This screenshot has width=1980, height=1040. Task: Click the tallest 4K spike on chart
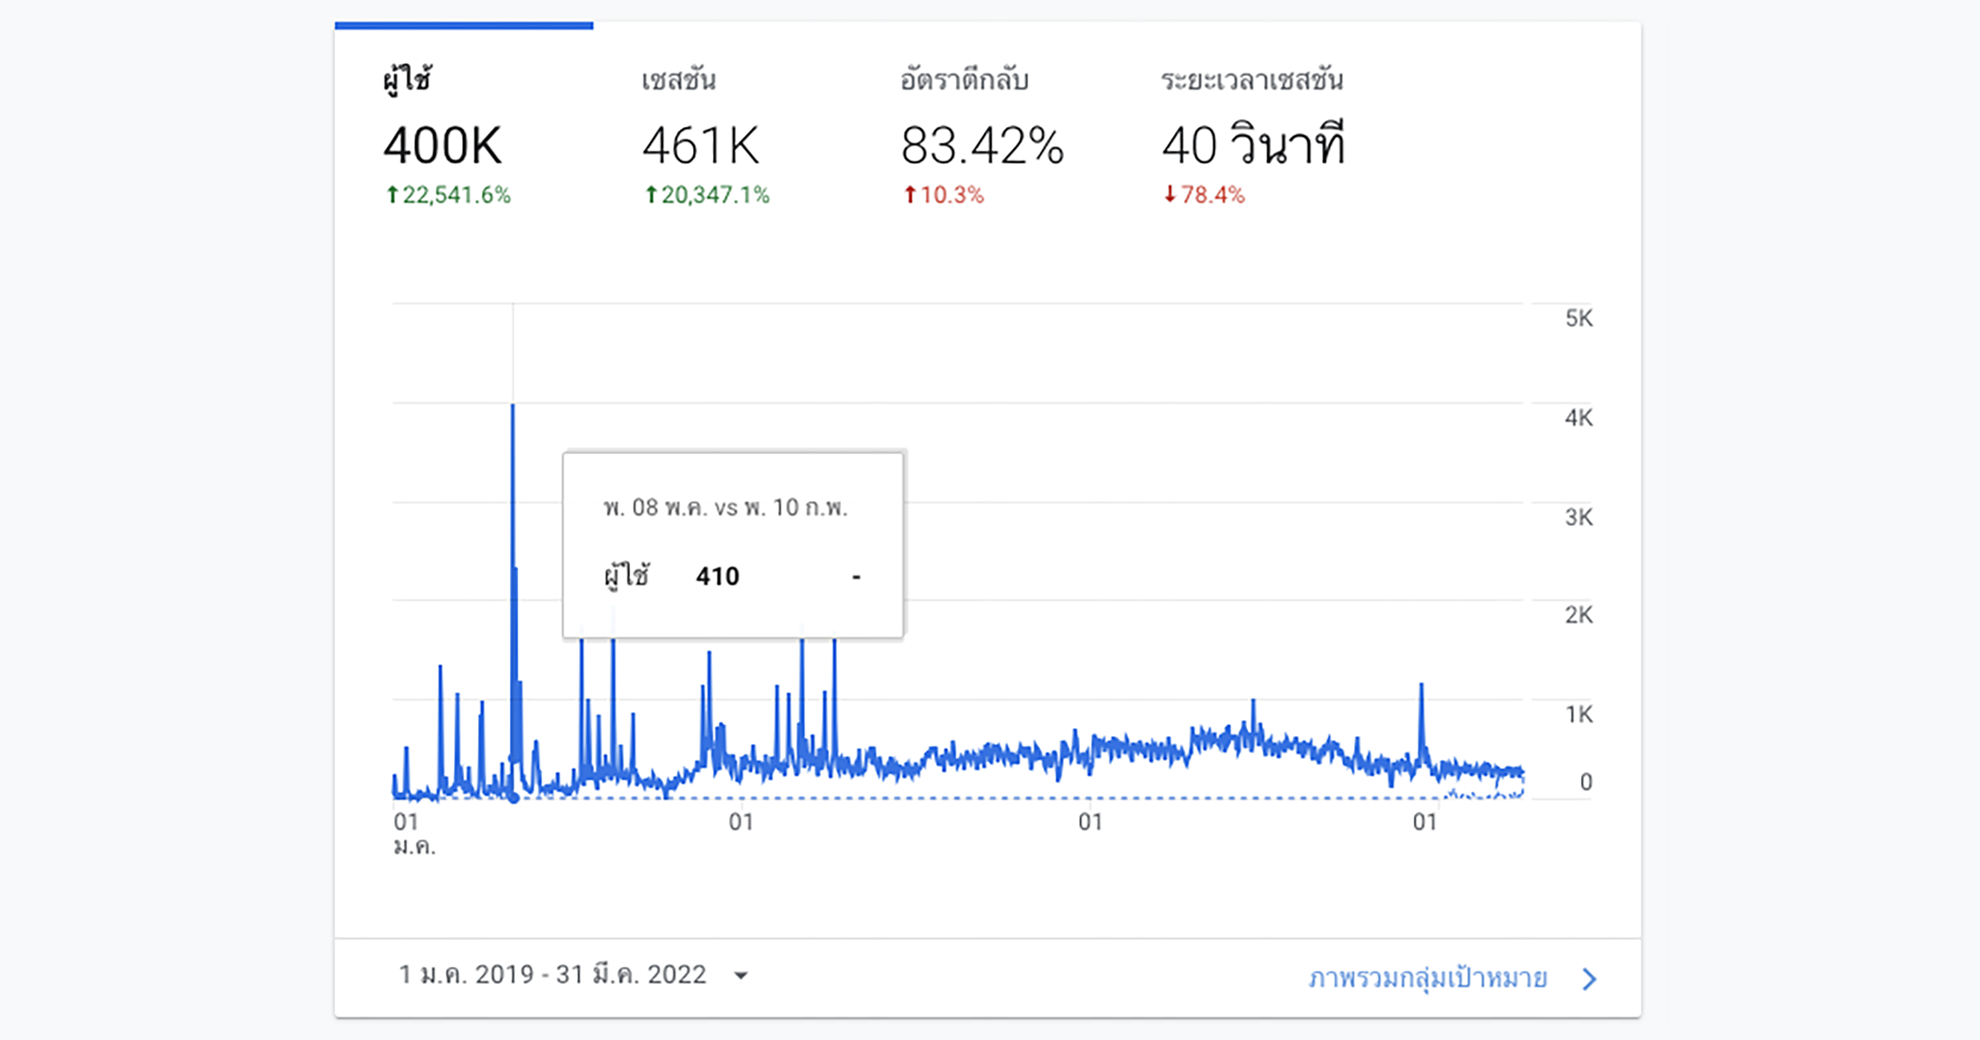[513, 410]
